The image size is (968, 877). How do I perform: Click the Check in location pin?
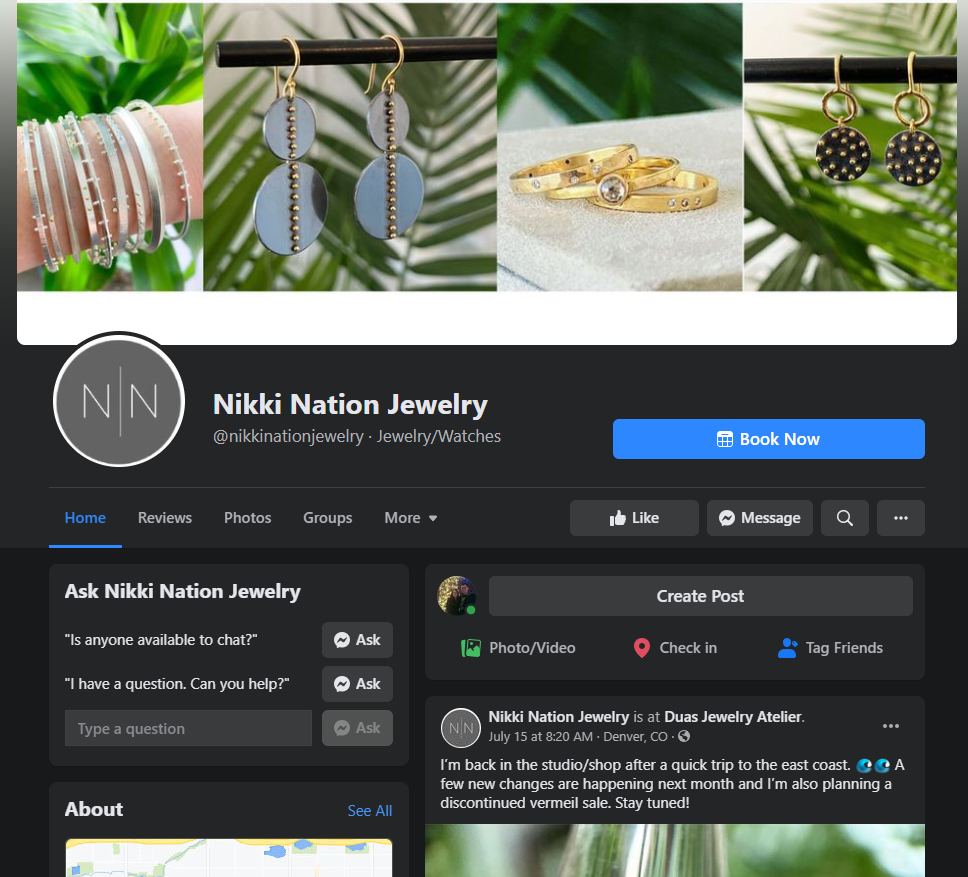coord(641,648)
